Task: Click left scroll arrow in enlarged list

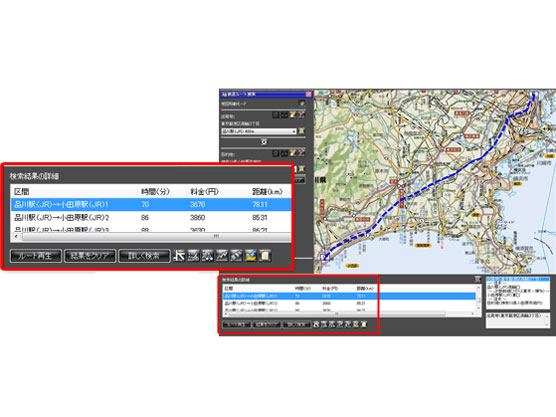Action: 16,236
